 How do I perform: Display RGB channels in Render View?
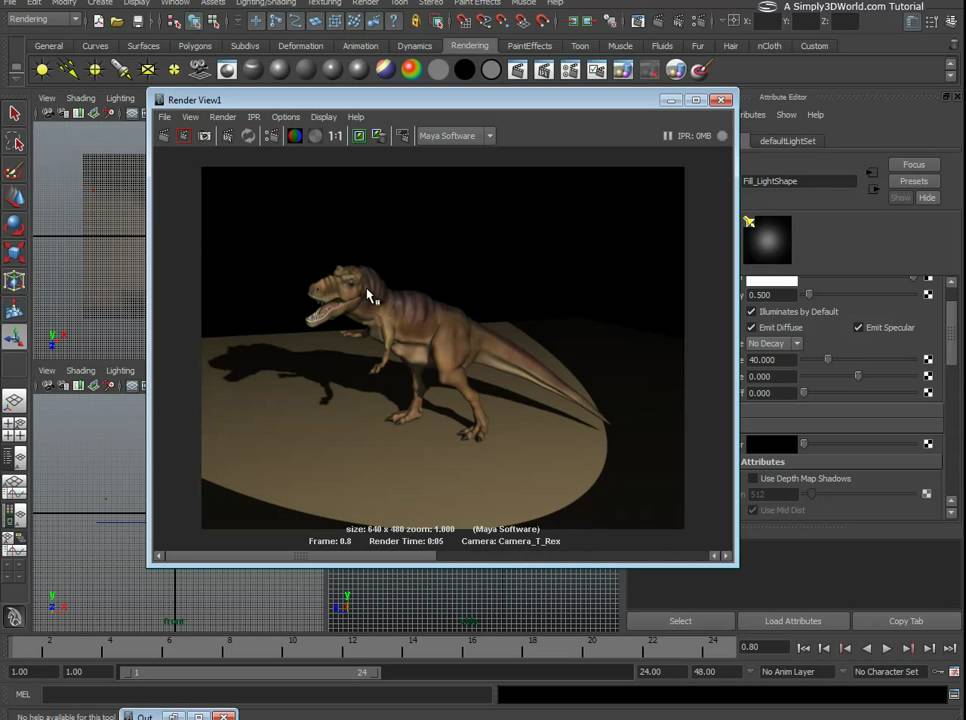tap(295, 136)
